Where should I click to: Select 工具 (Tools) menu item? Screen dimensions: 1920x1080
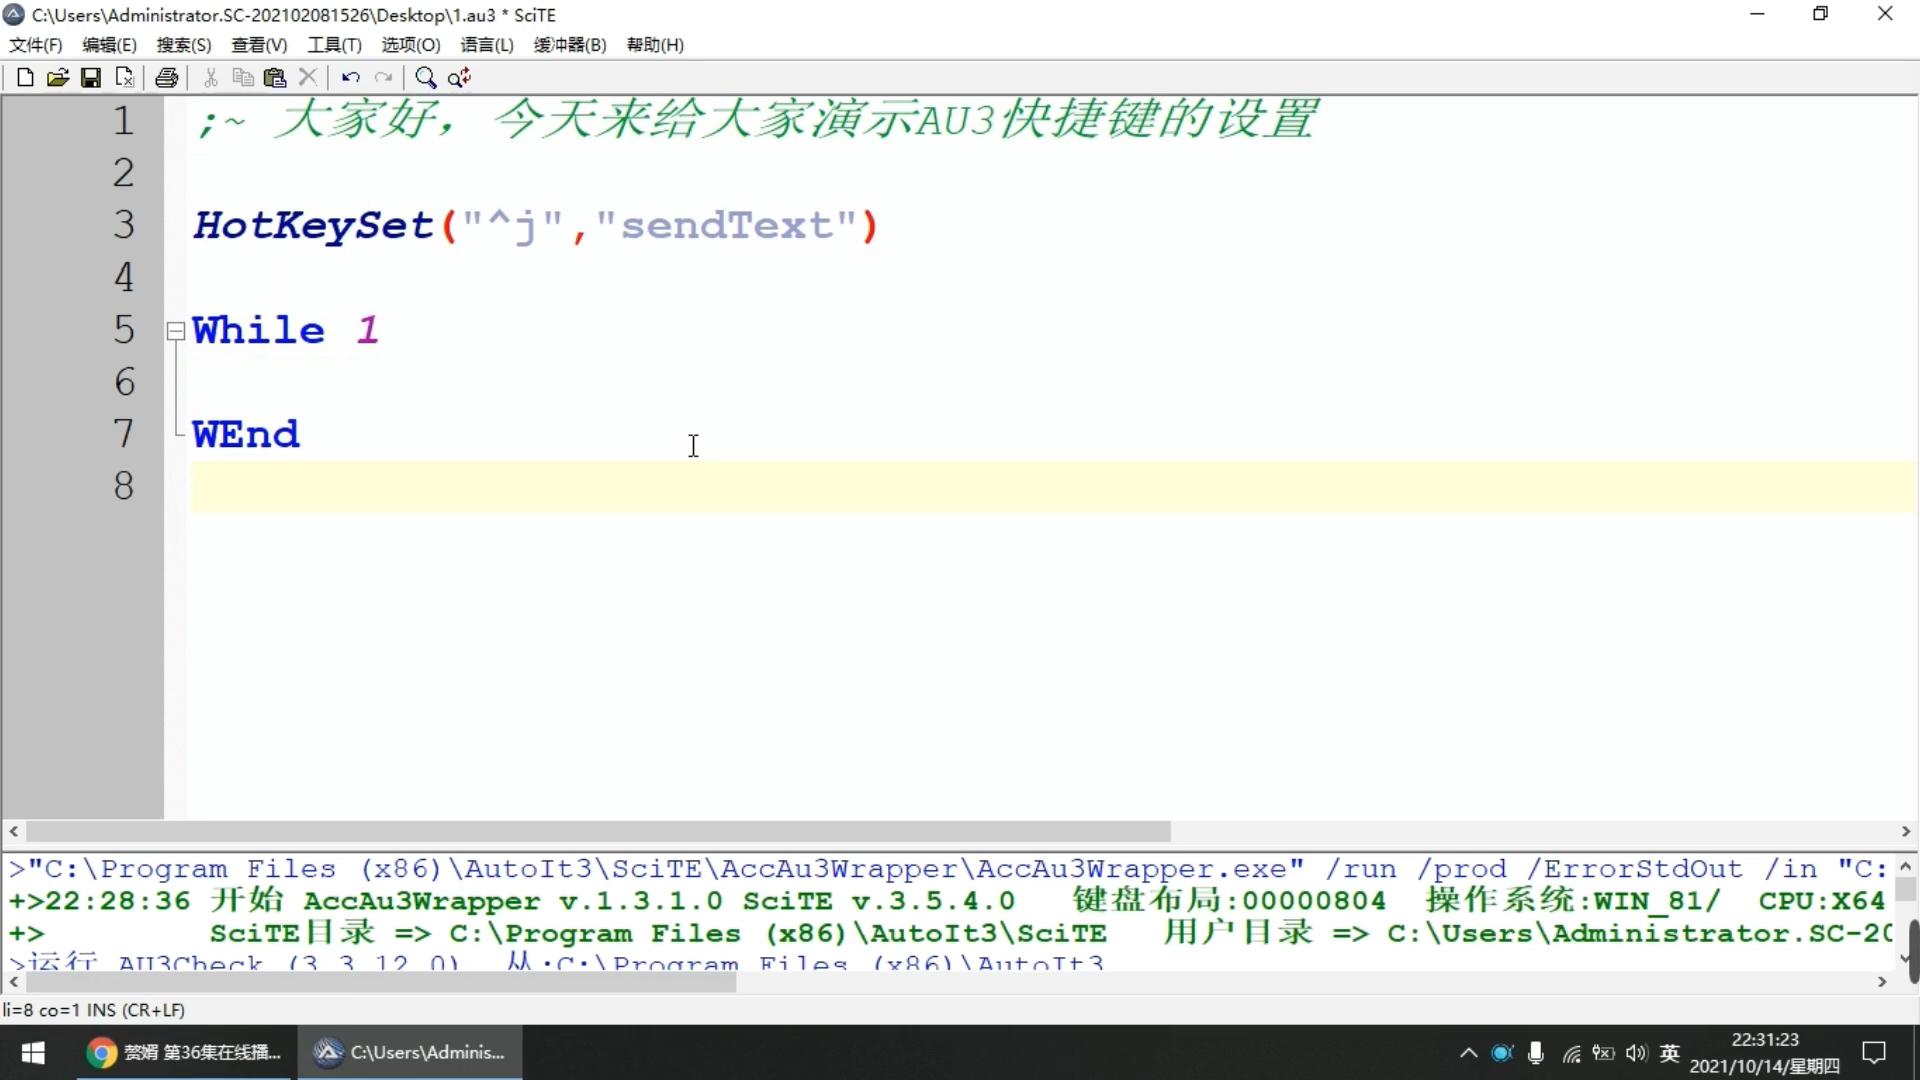pyautogui.click(x=334, y=44)
